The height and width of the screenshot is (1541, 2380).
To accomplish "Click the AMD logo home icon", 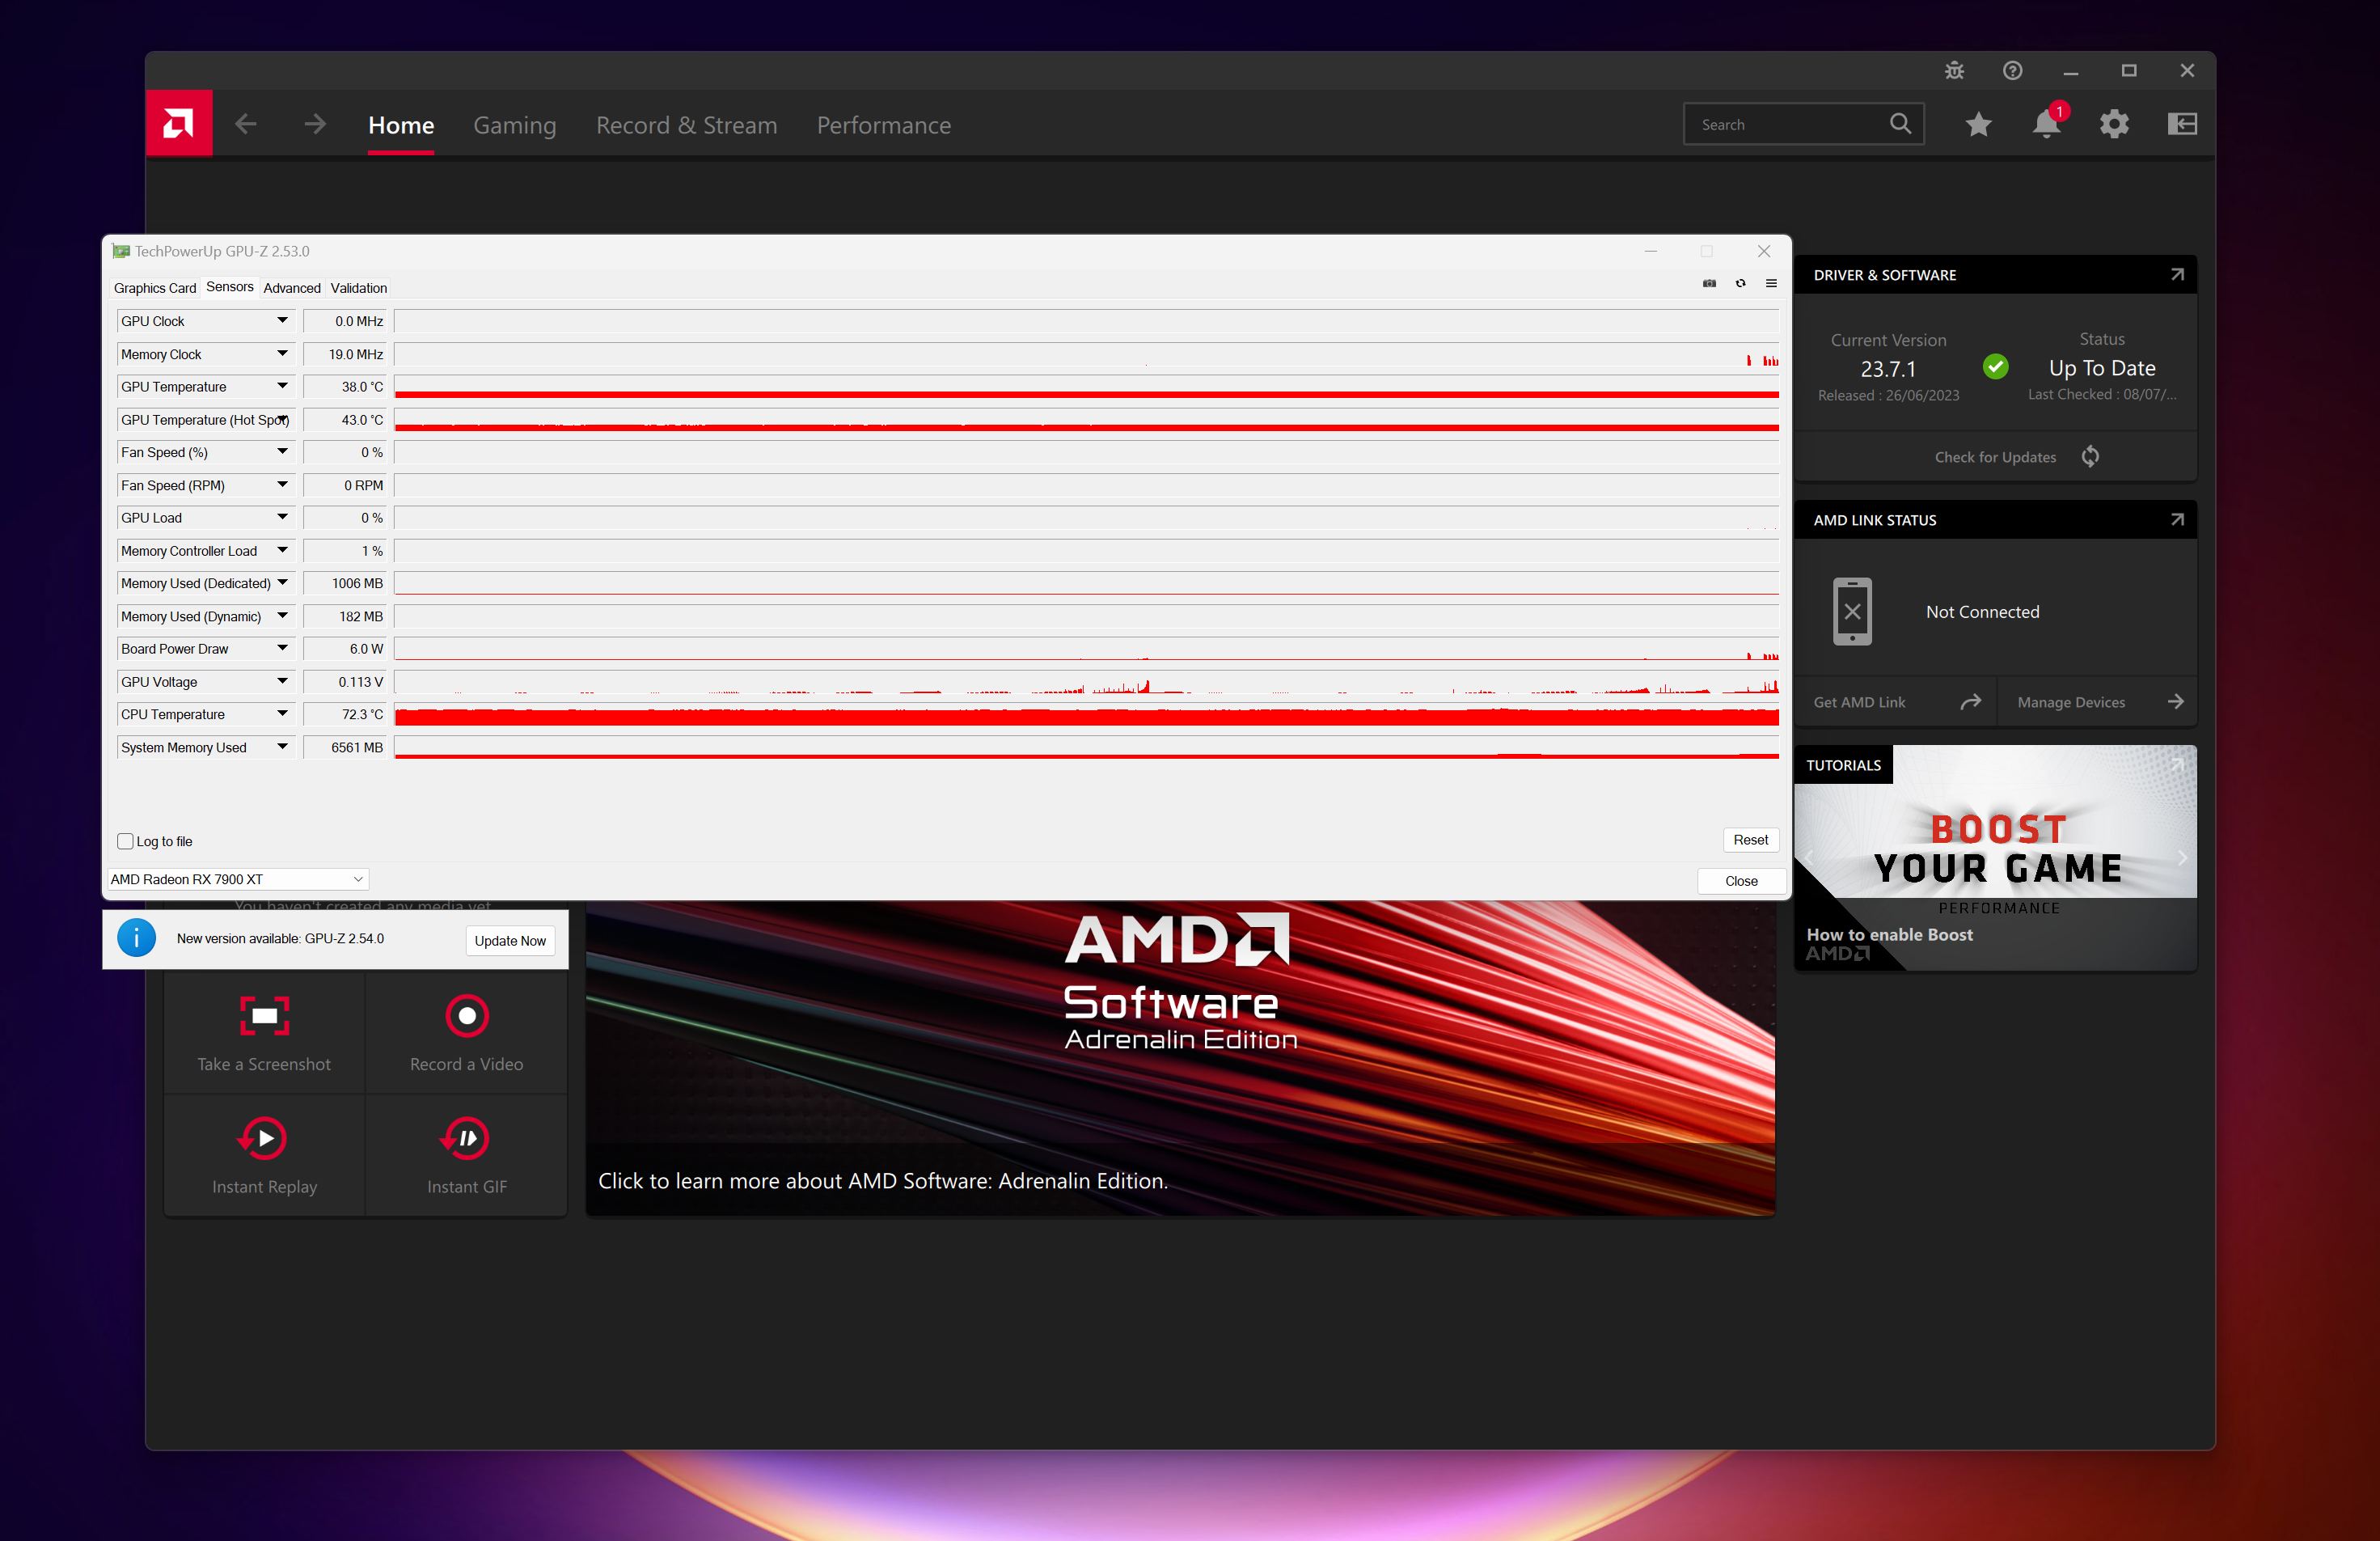I will [x=179, y=124].
